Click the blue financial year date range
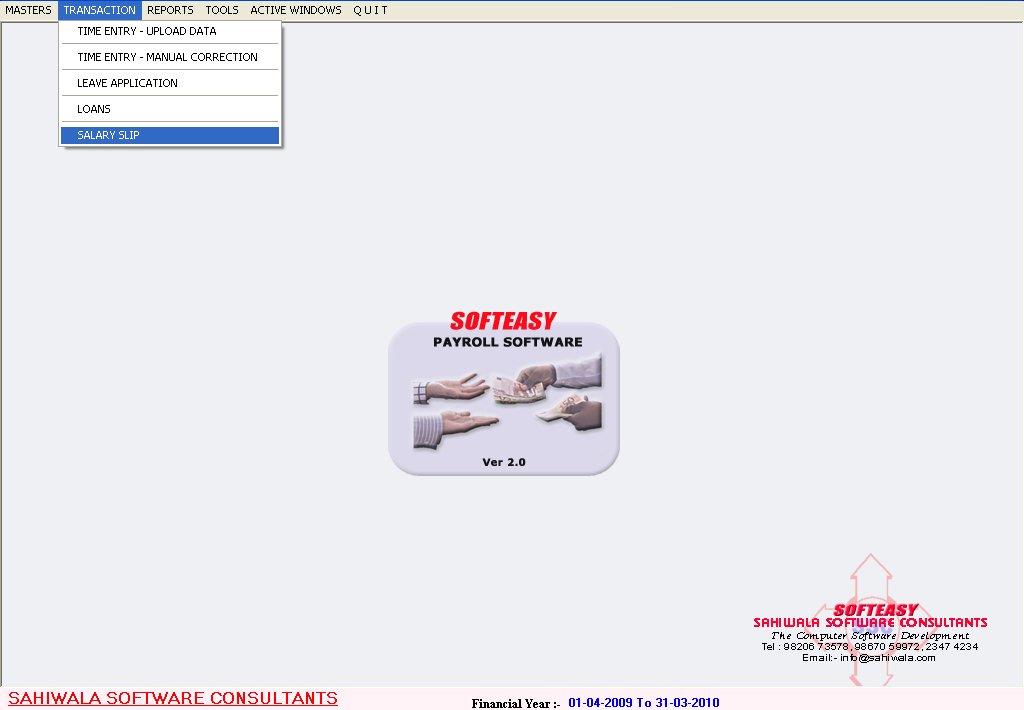This screenshot has width=1024, height=710. (643, 703)
